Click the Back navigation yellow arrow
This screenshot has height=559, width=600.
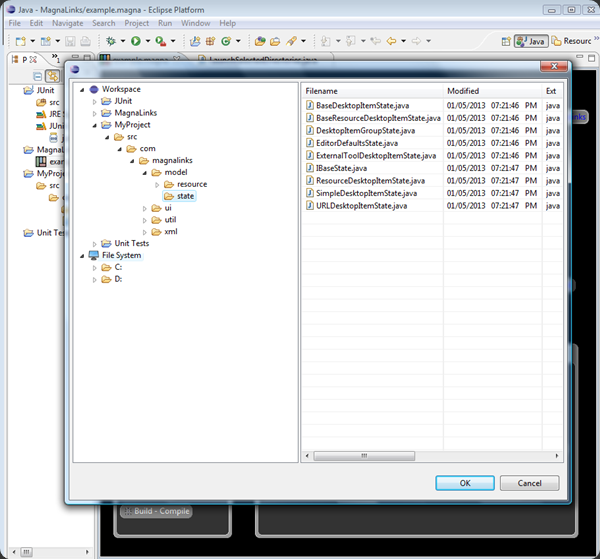(391, 41)
